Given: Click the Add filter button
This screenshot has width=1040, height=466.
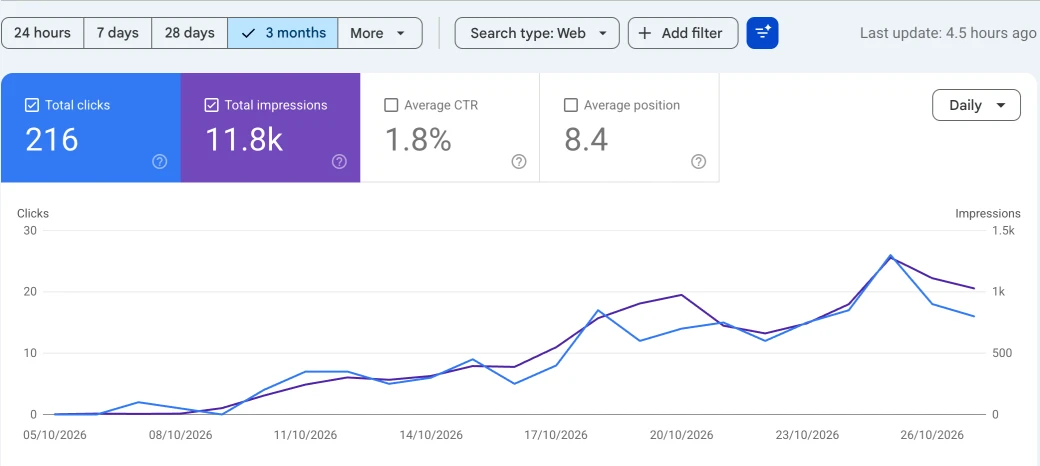Looking at the screenshot, I should click(x=683, y=33).
